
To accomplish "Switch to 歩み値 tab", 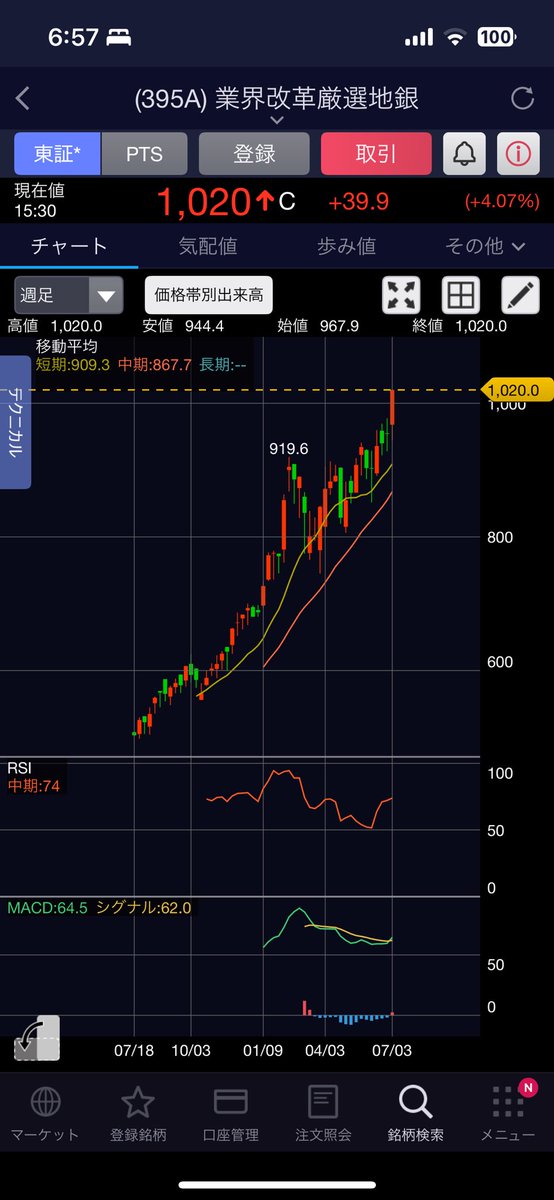I will (x=346, y=245).
